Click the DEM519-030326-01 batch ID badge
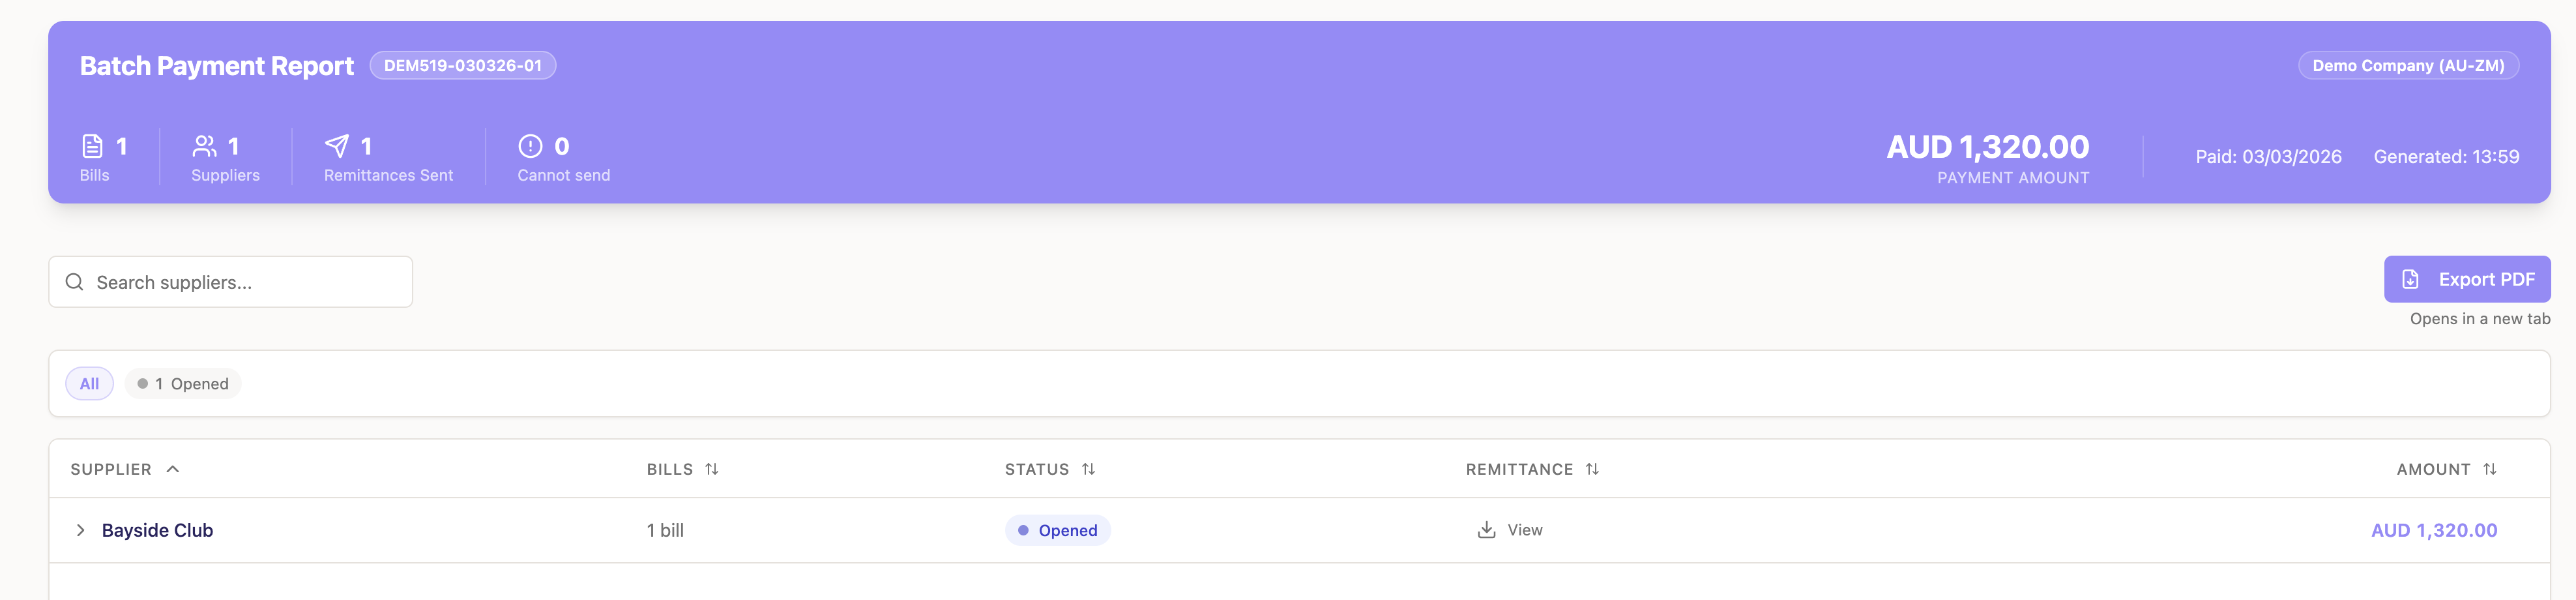 tap(462, 66)
